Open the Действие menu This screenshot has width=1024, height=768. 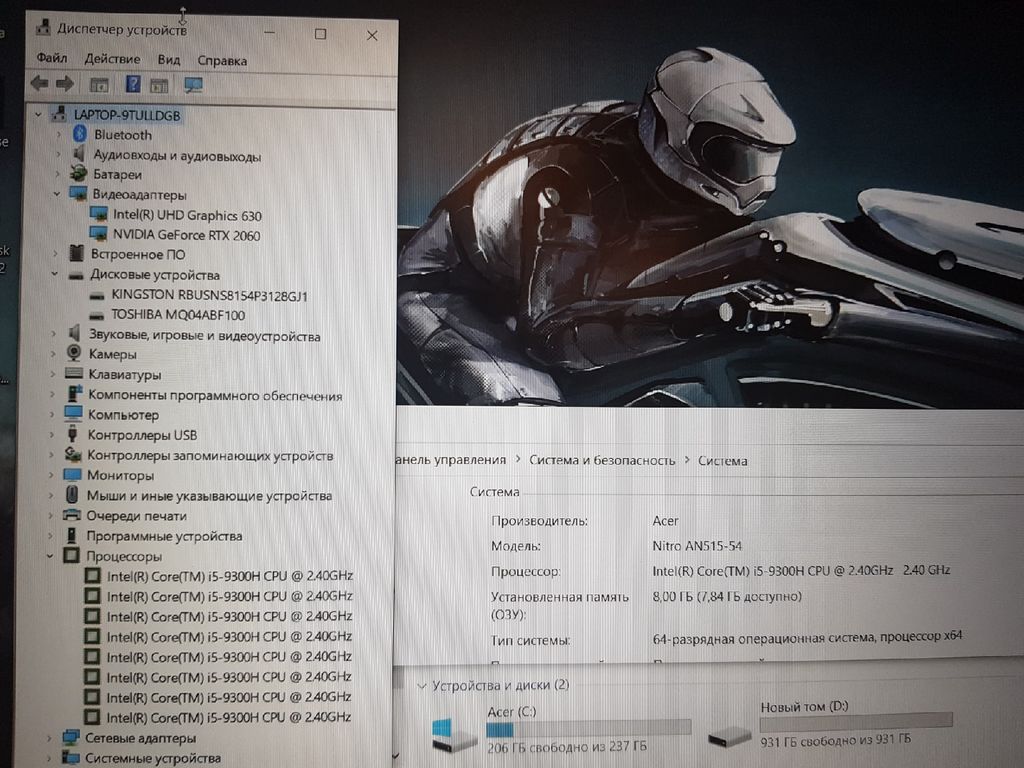(x=112, y=60)
